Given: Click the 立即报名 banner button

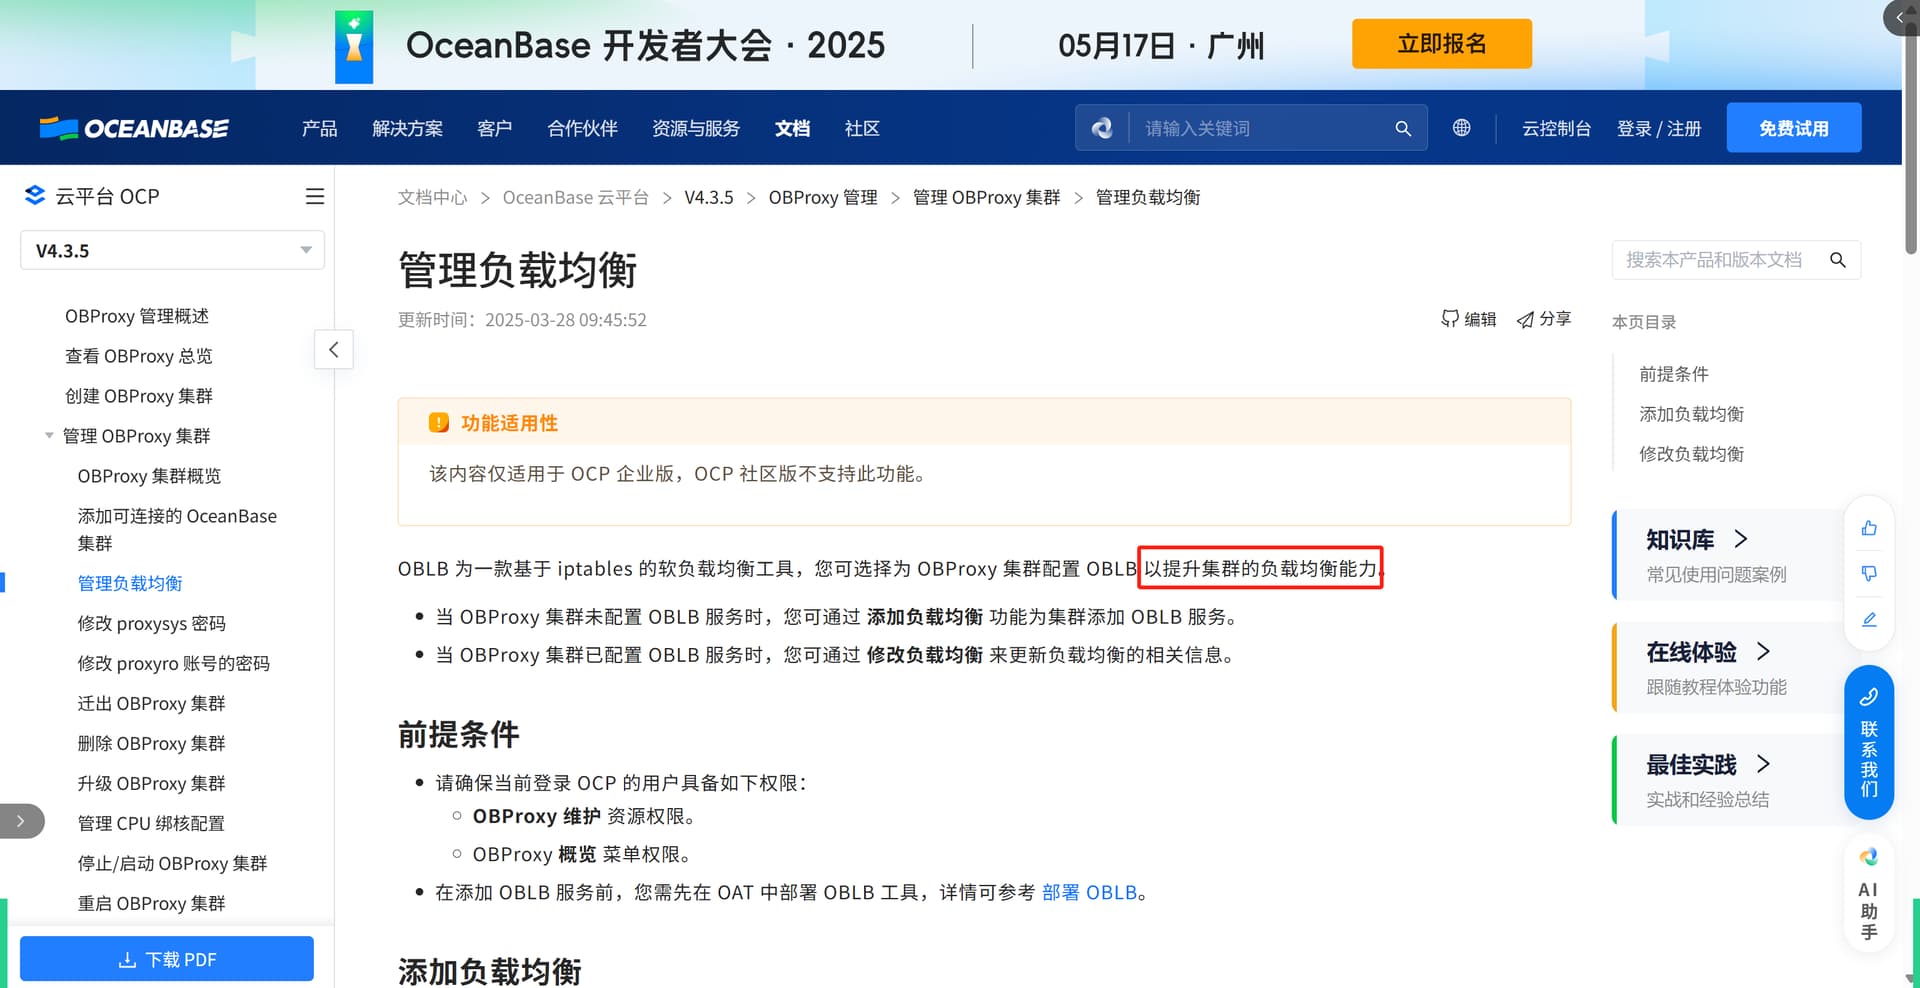Looking at the screenshot, I should pyautogui.click(x=1441, y=44).
